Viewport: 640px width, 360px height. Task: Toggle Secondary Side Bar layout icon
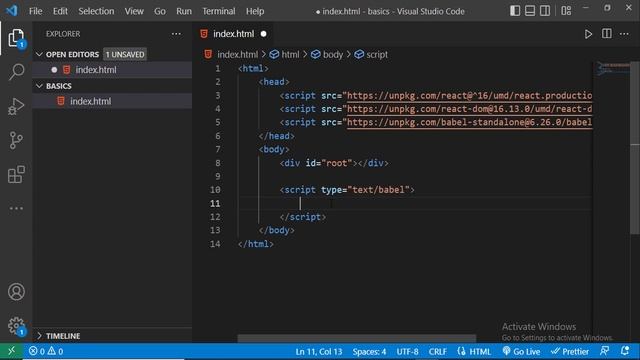(545, 11)
